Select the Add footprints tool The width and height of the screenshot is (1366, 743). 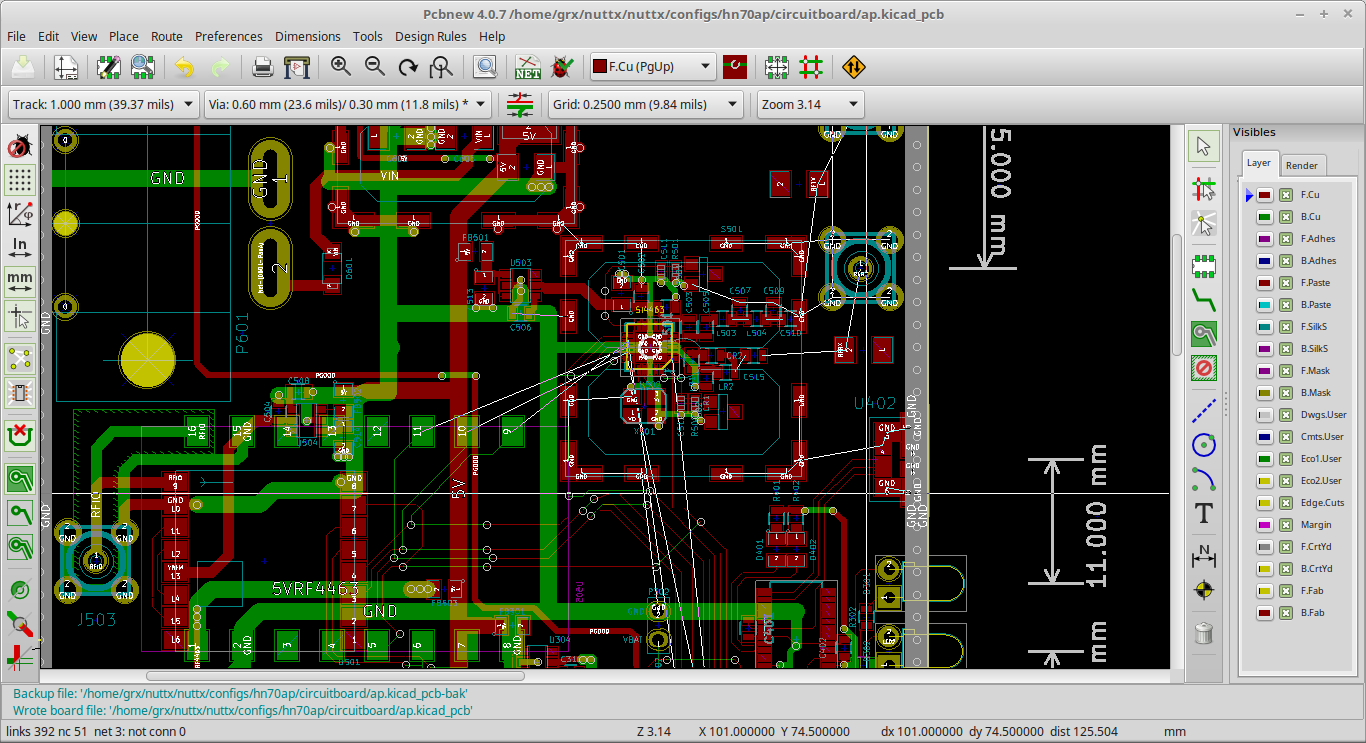tap(1204, 265)
